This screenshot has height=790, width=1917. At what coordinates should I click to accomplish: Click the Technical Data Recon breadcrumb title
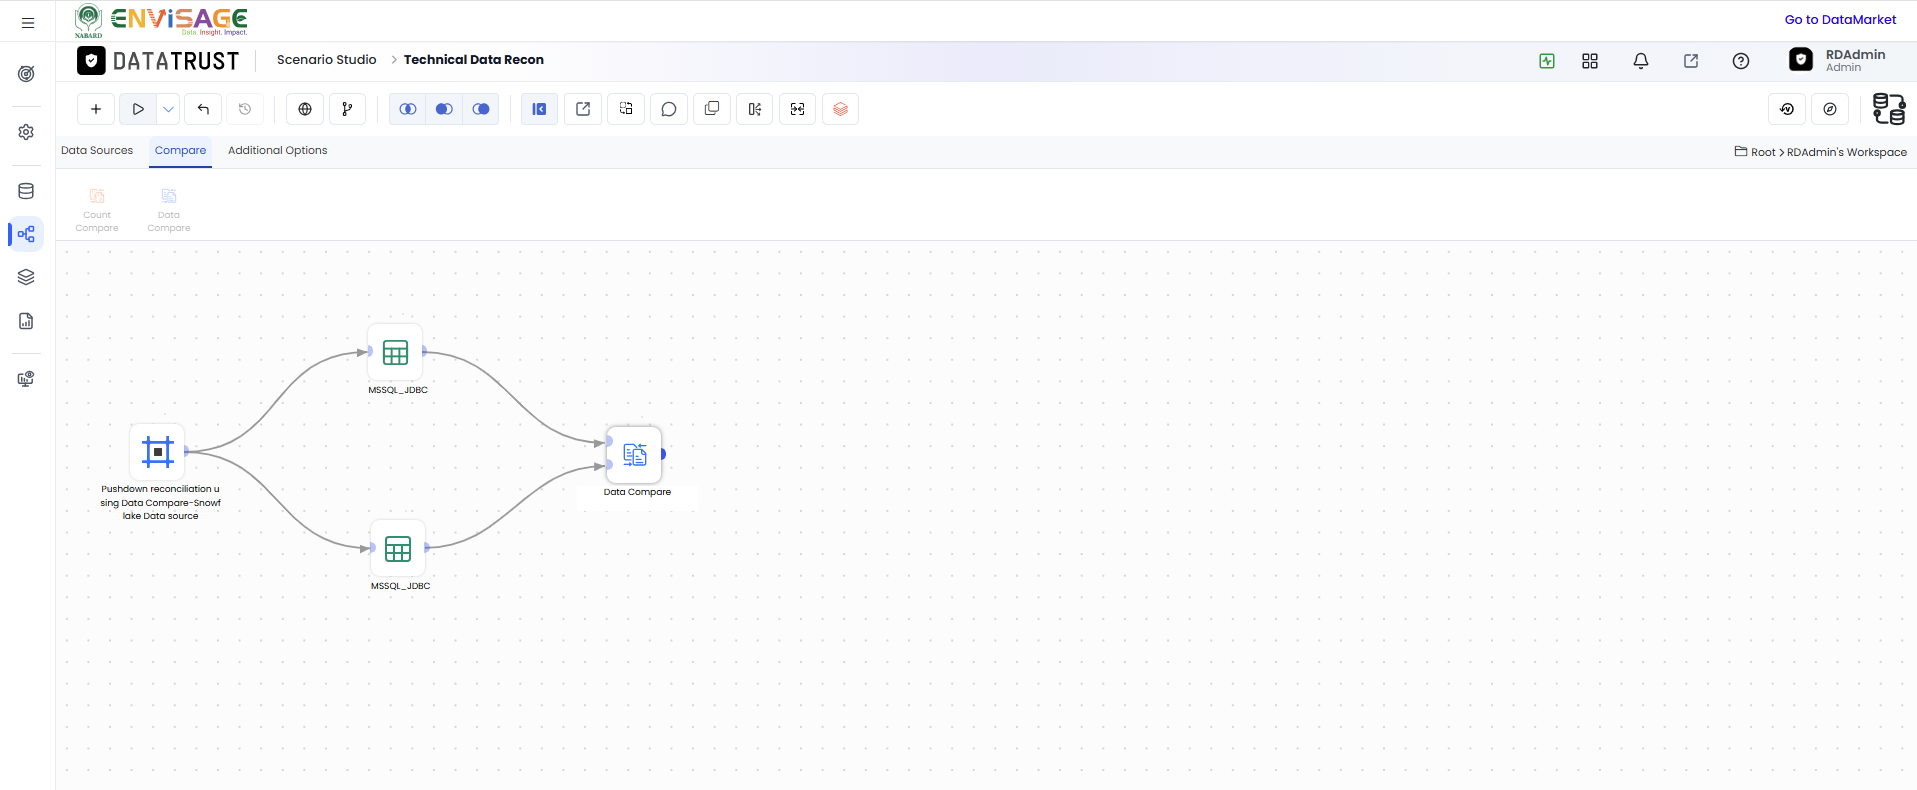[474, 60]
